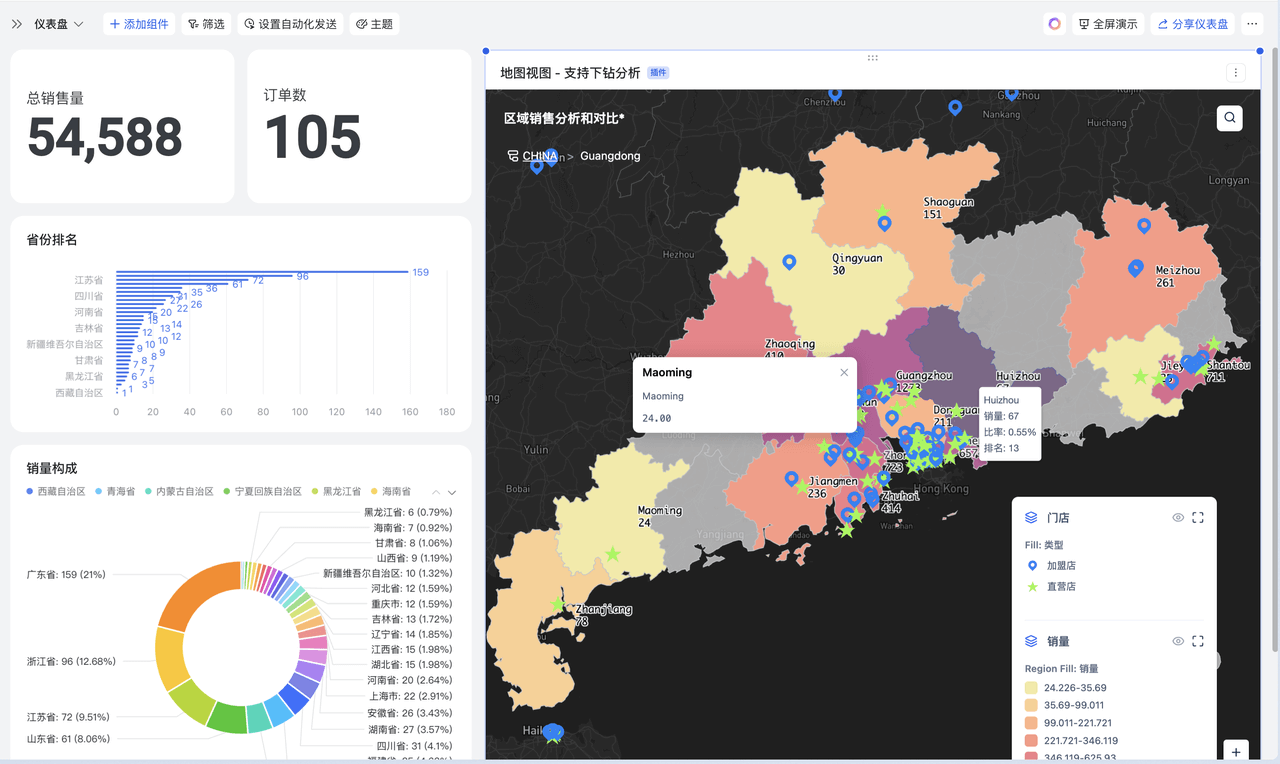Zoom to fit the 销量 layer

click(x=1198, y=641)
